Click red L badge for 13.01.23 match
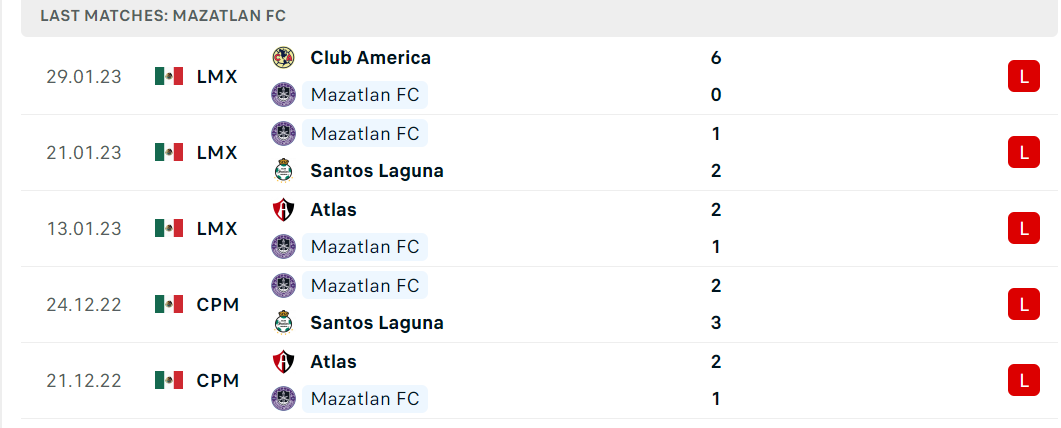Screen dimensions: 1061x428 click(1024, 229)
